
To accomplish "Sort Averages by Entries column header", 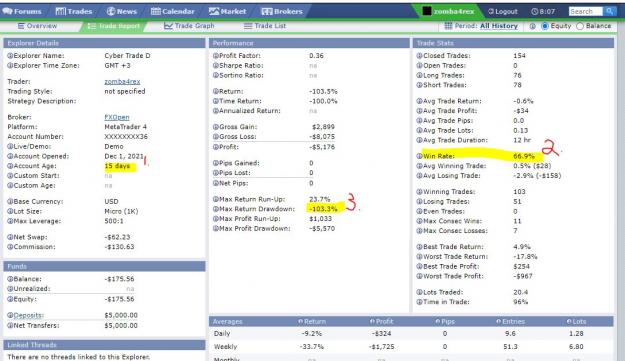I will point(510,322).
